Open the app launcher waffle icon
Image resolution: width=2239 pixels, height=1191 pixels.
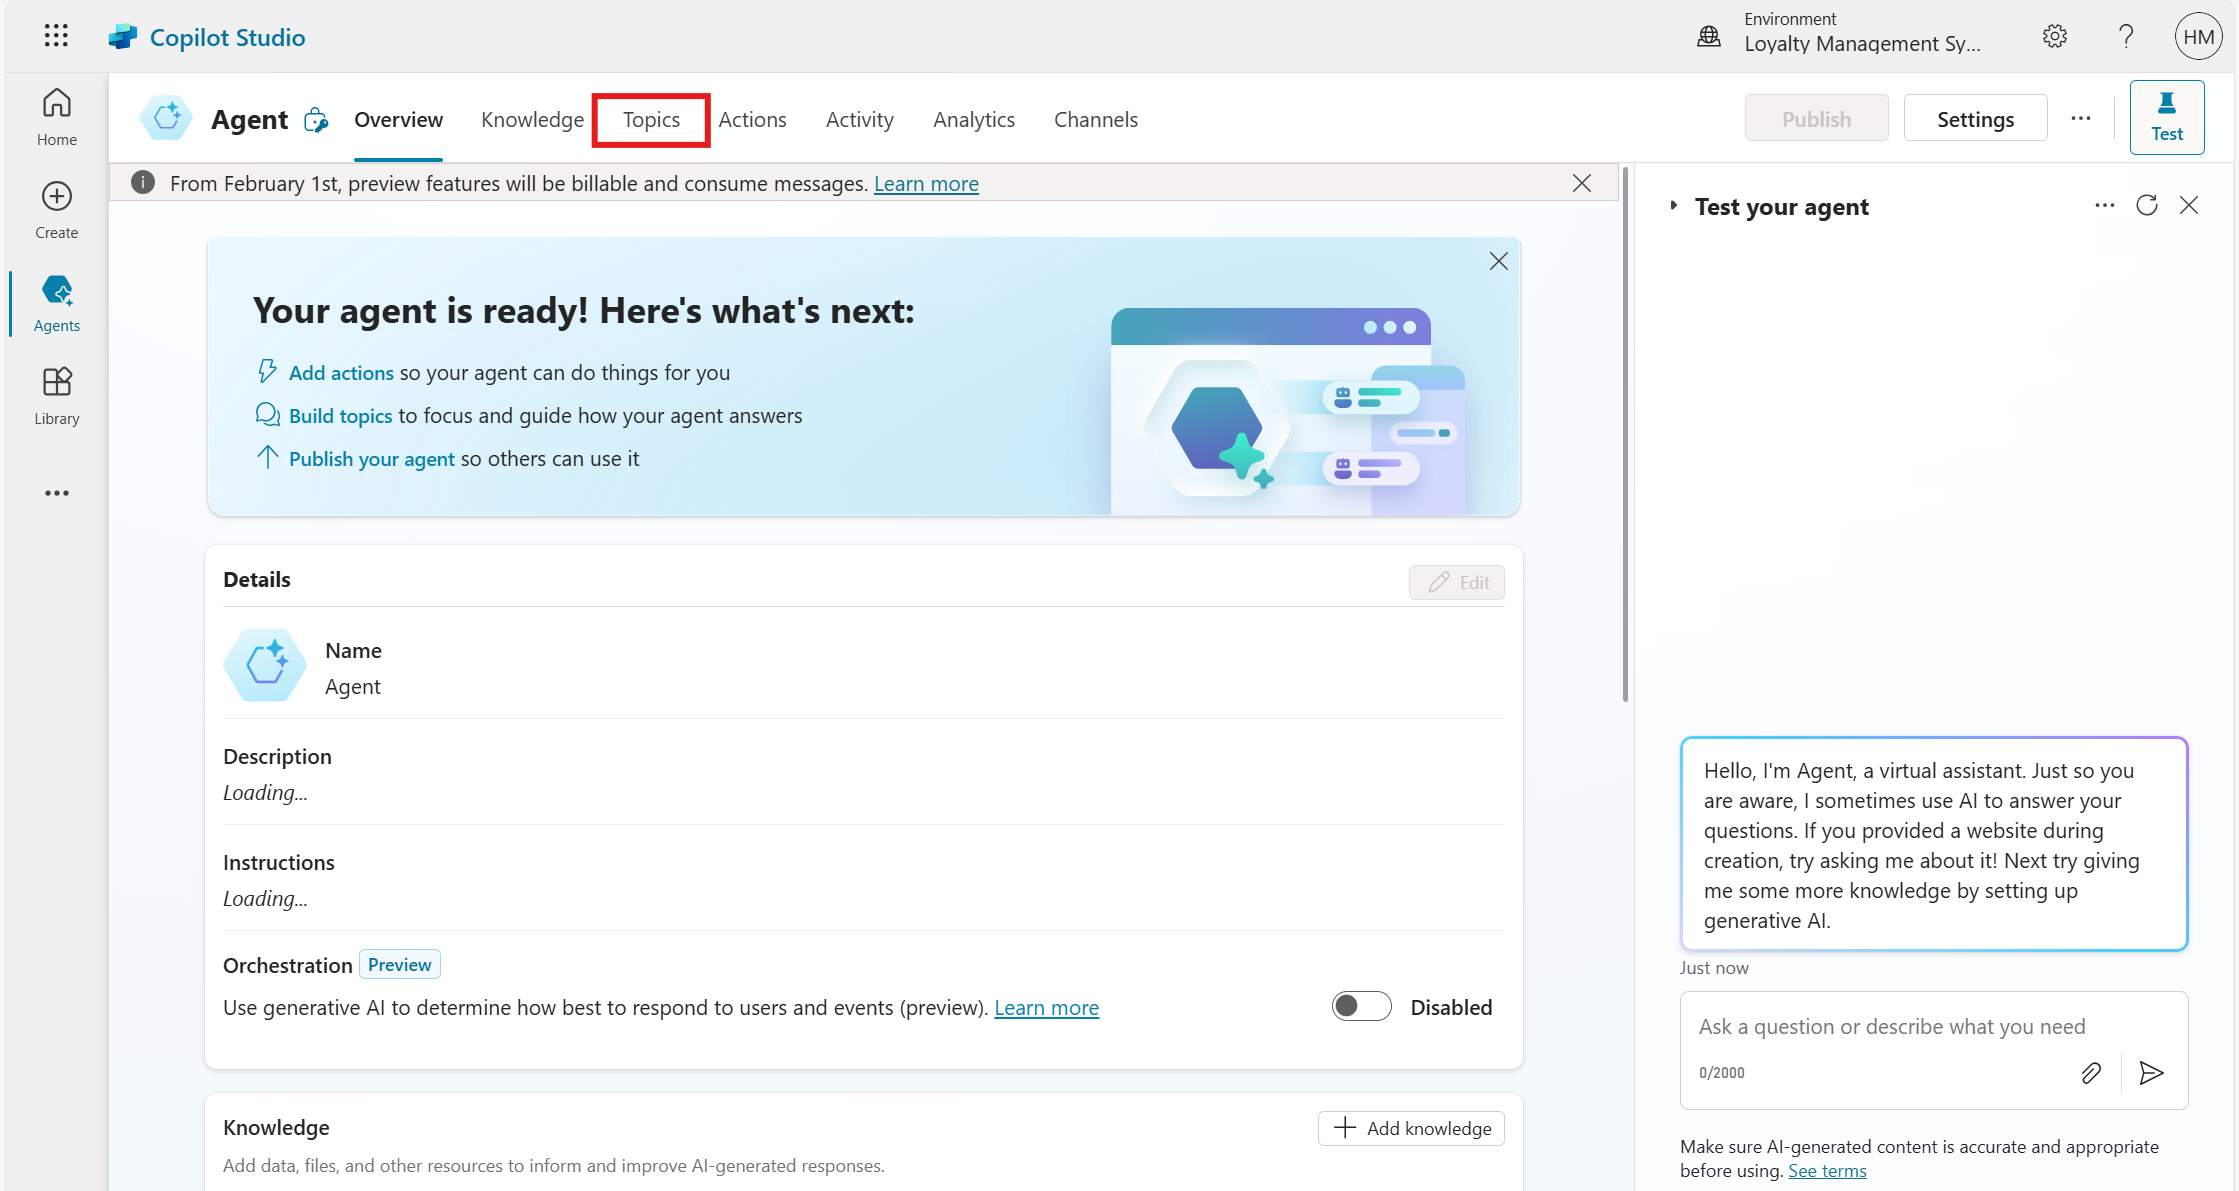pos(56,36)
